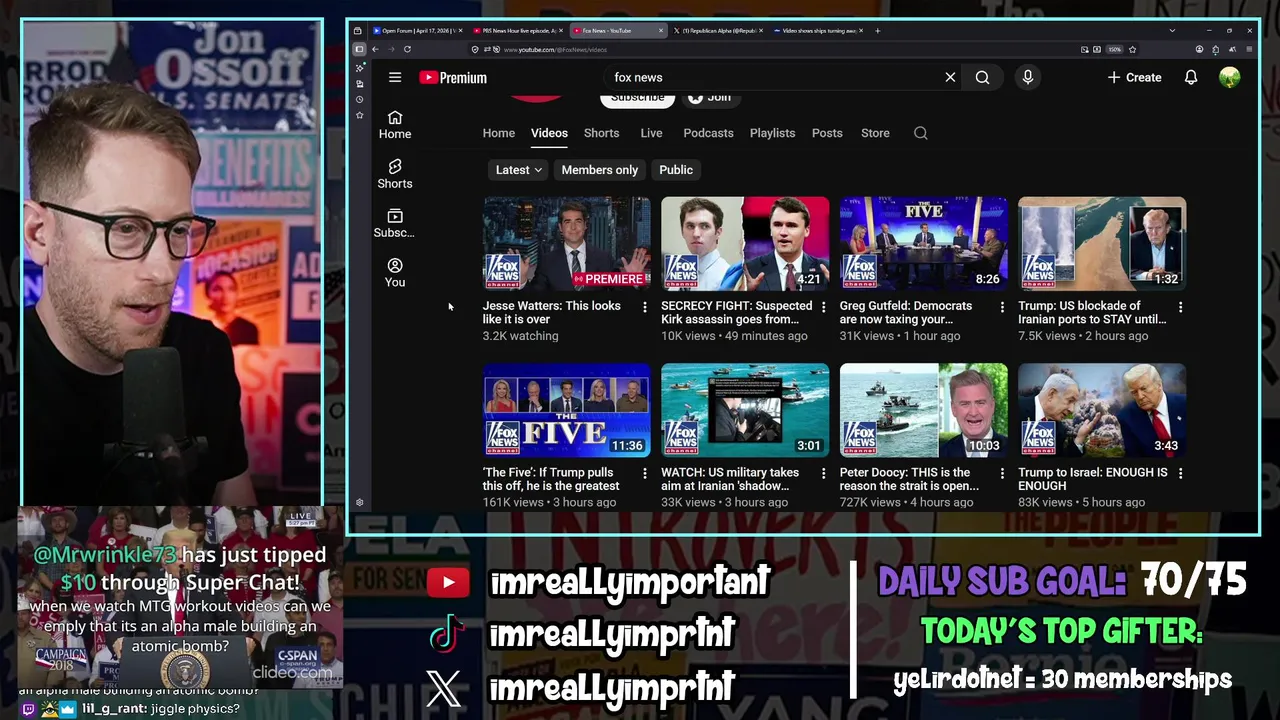This screenshot has width=1280, height=720.
Task: Open the channel Posts tab
Action: click(827, 133)
